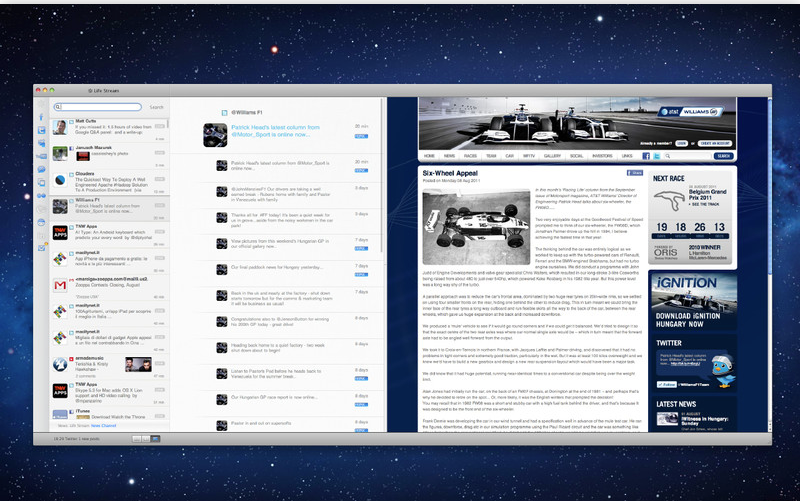
Task: Open the Facebook stream in the sidebar
Action: pyautogui.click(x=41, y=117)
